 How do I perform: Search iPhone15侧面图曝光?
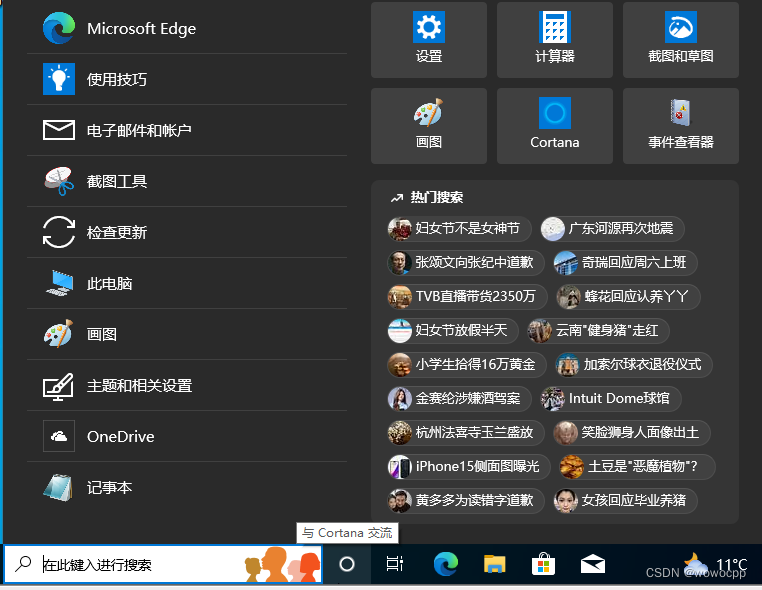[468, 467]
